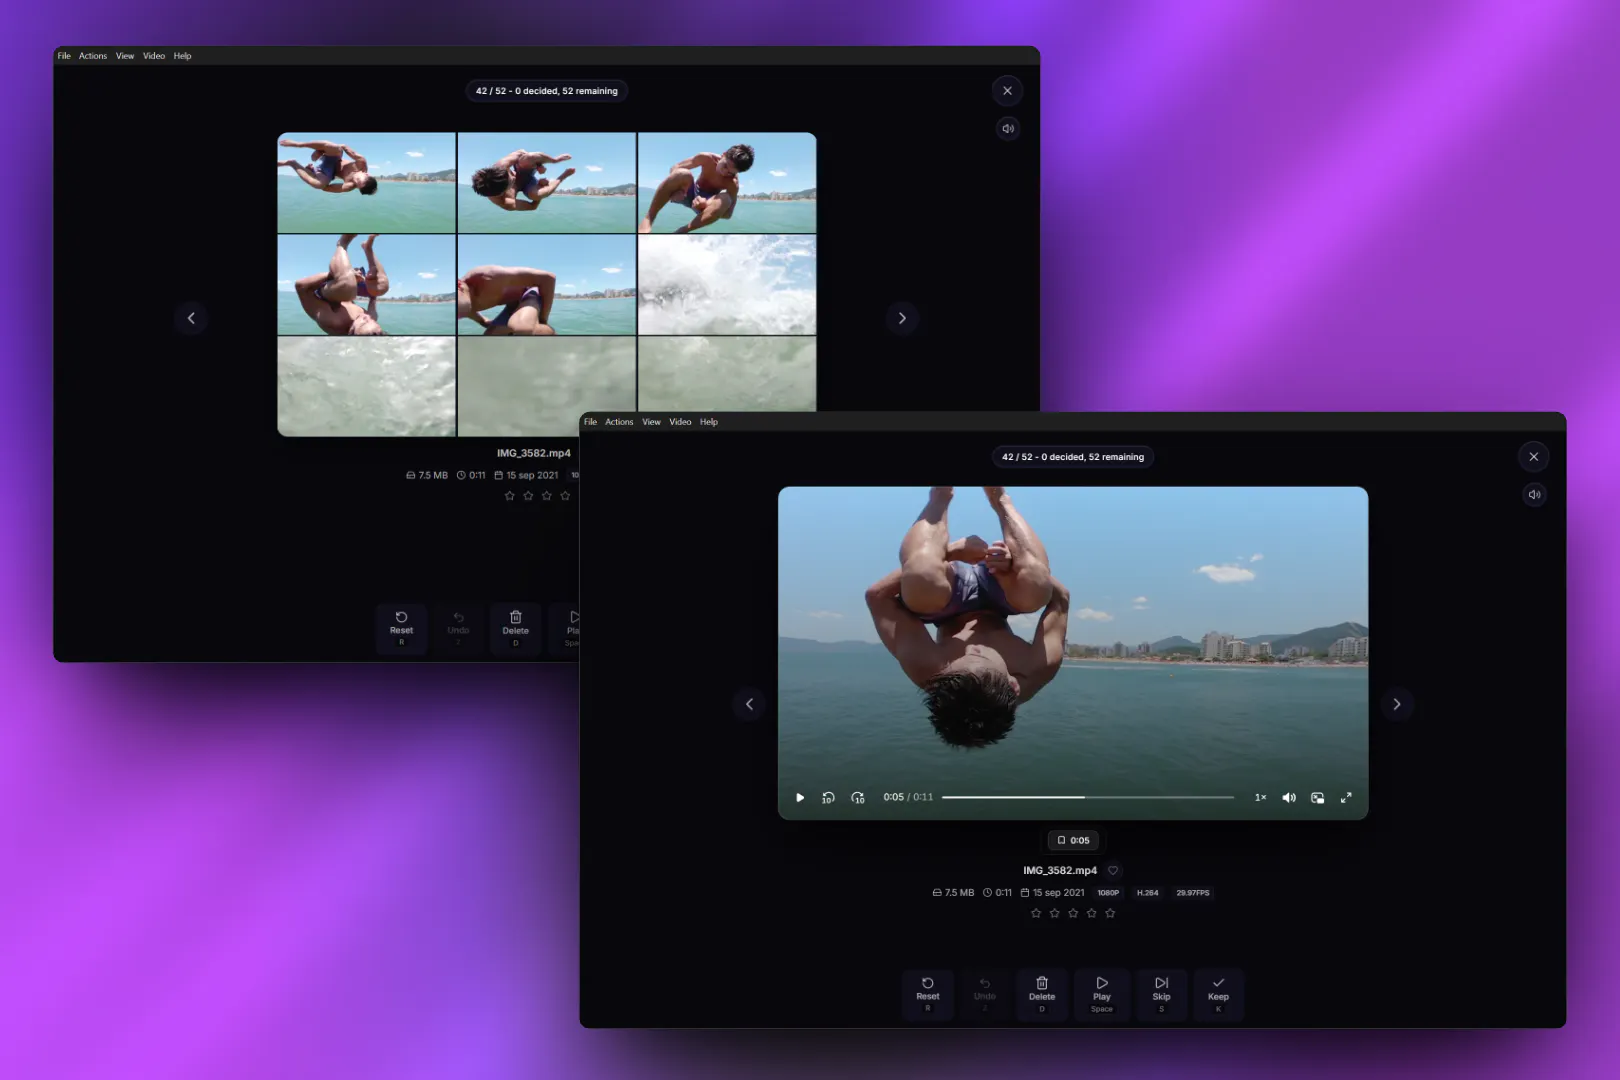Rate the video five stars in front window
Viewport: 1620px width, 1080px height.
[x=1110, y=913]
